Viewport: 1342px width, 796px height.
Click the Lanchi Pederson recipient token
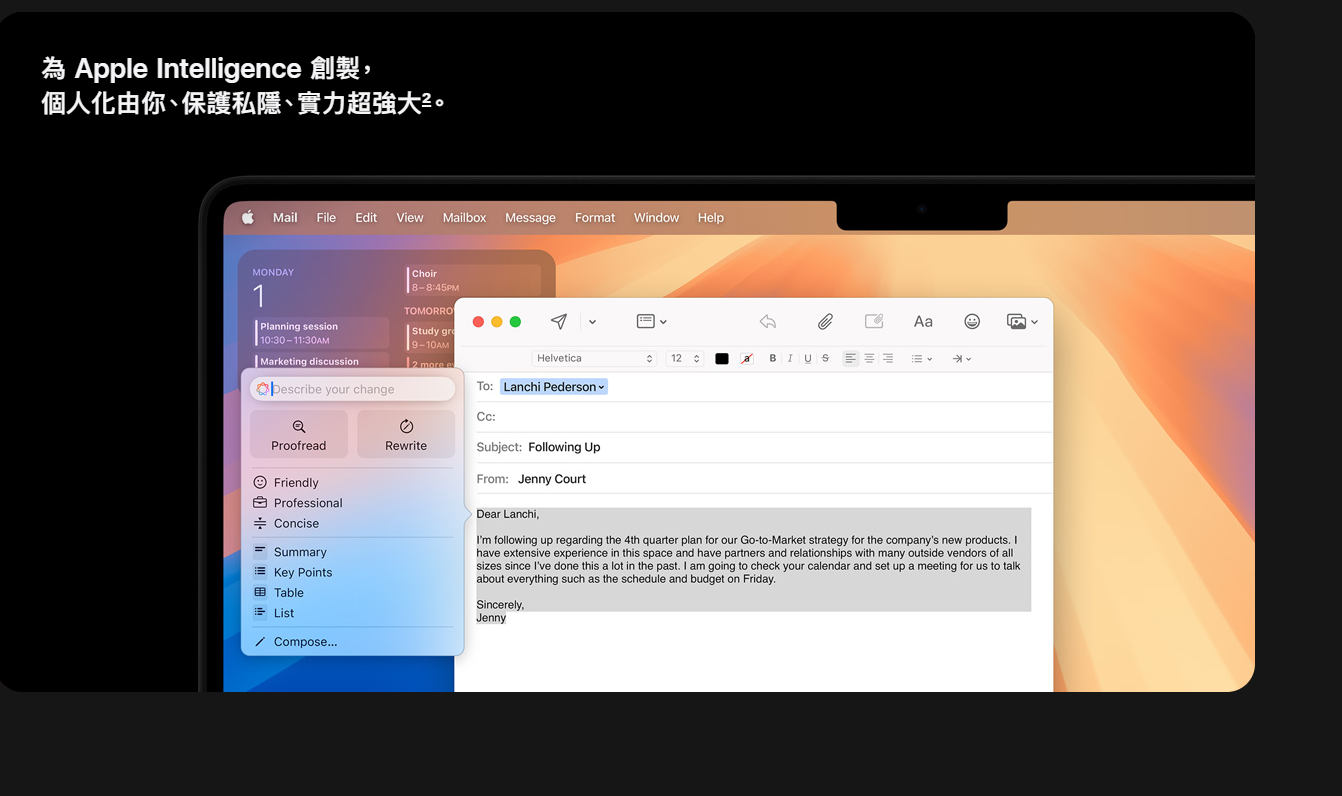pyautogui.click(x=554, y=387)
